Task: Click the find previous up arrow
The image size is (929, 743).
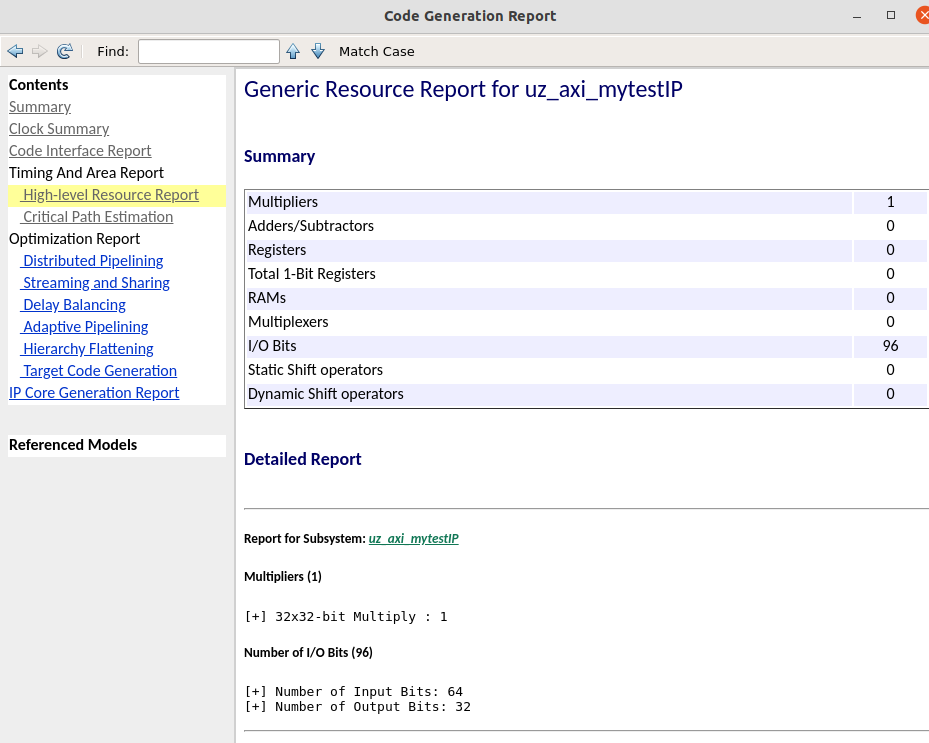Action: point(293,51)
